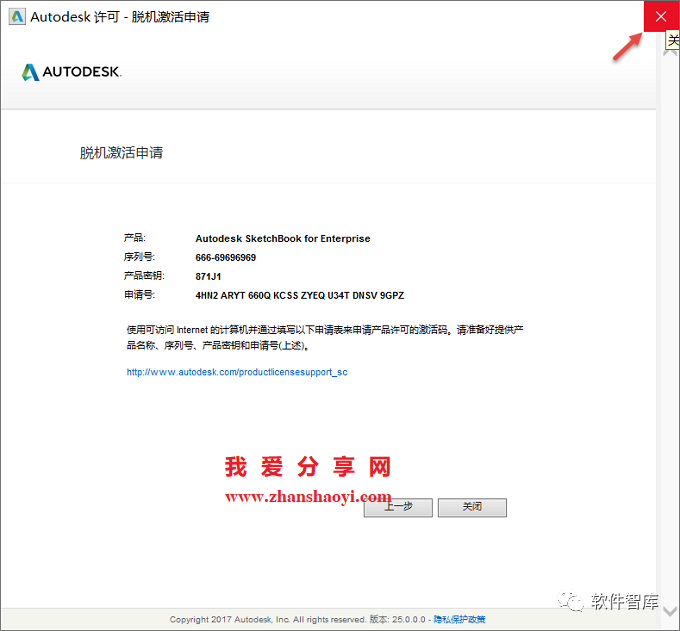Click the serial number 666-69696969
Screen dimensions: 680x631
(x=226, y=258)
